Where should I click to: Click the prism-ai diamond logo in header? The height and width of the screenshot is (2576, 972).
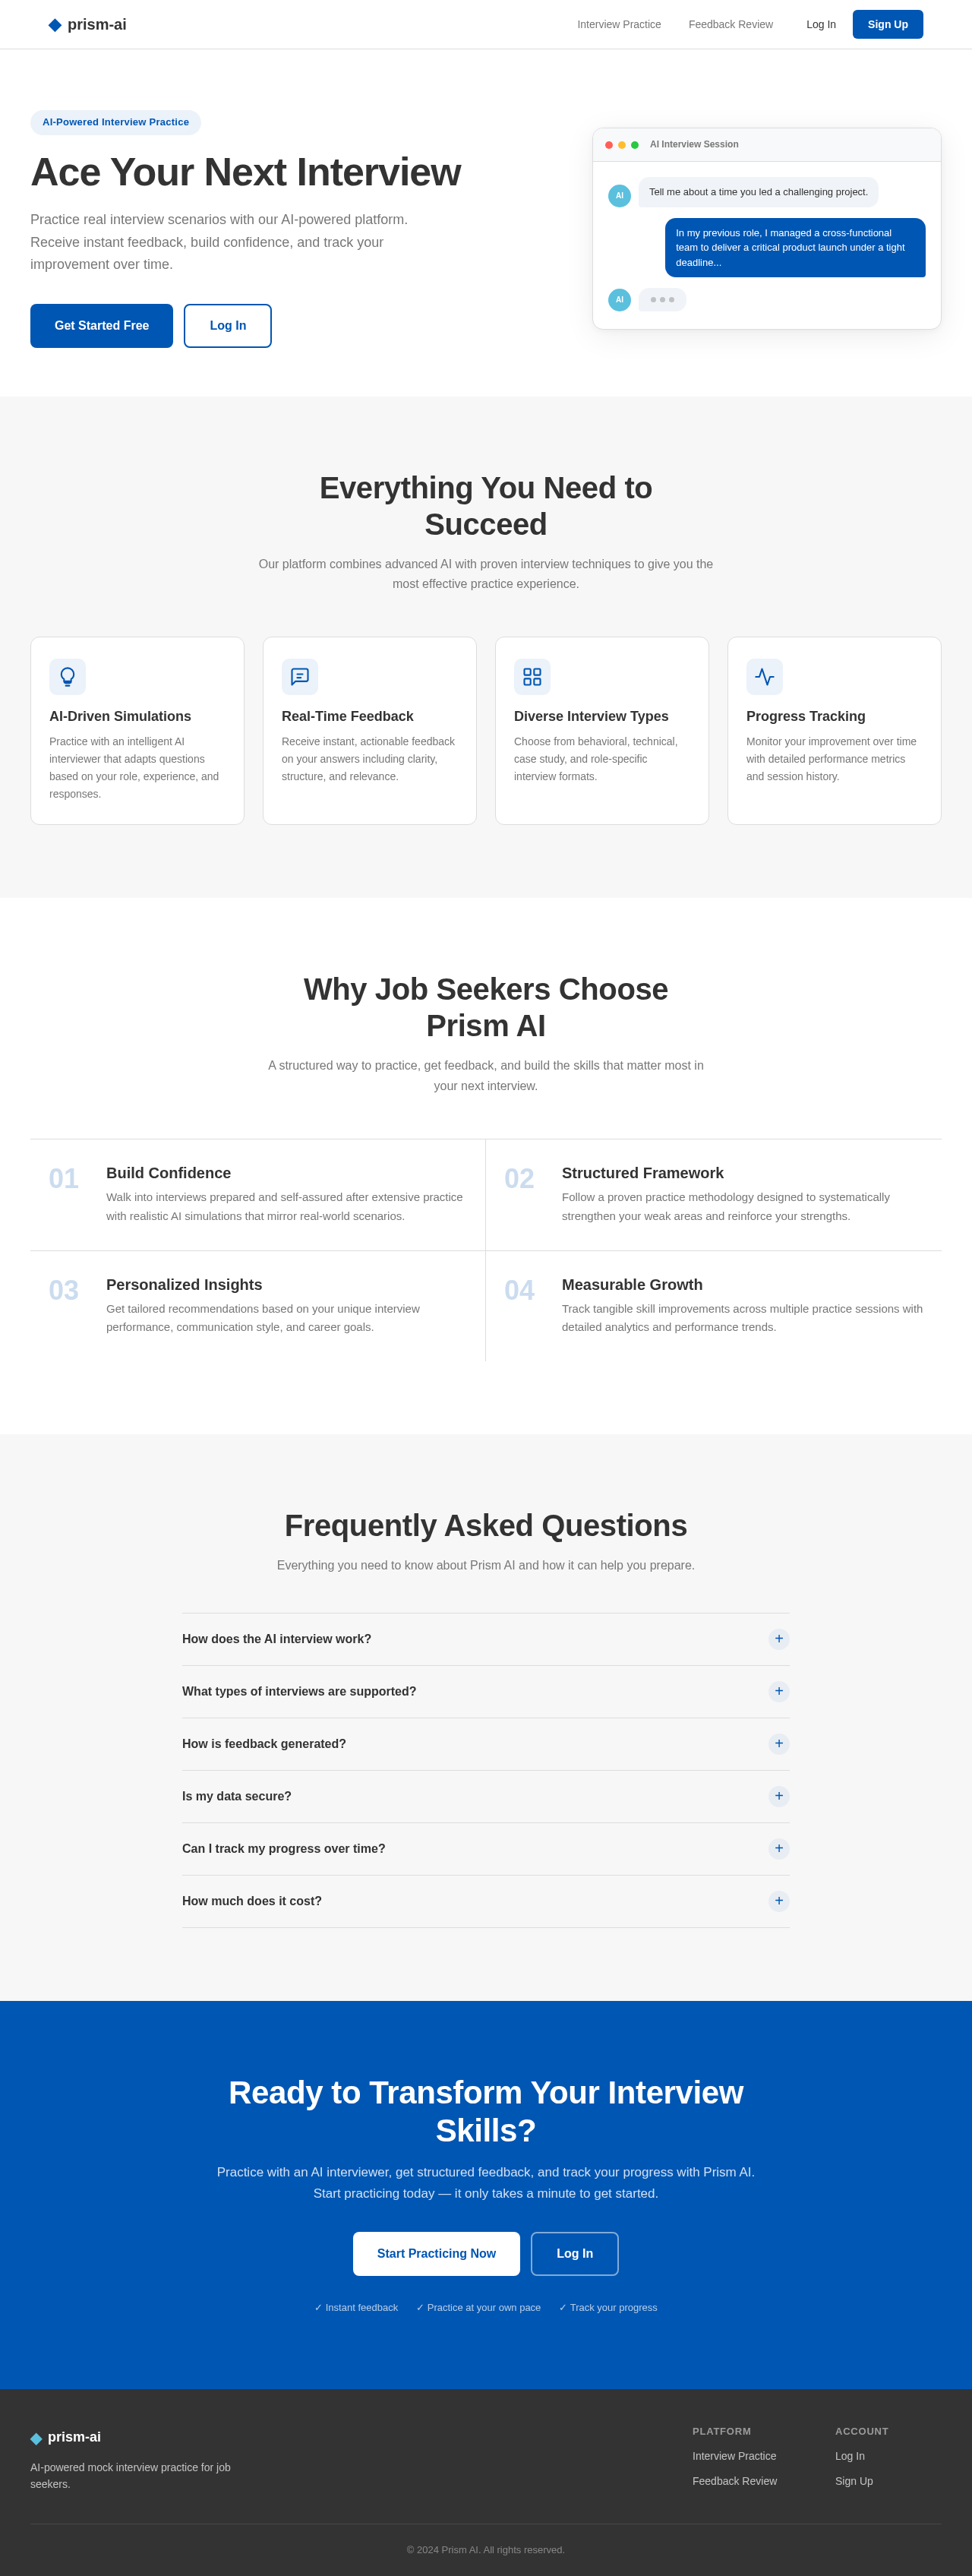click(55, 25)
